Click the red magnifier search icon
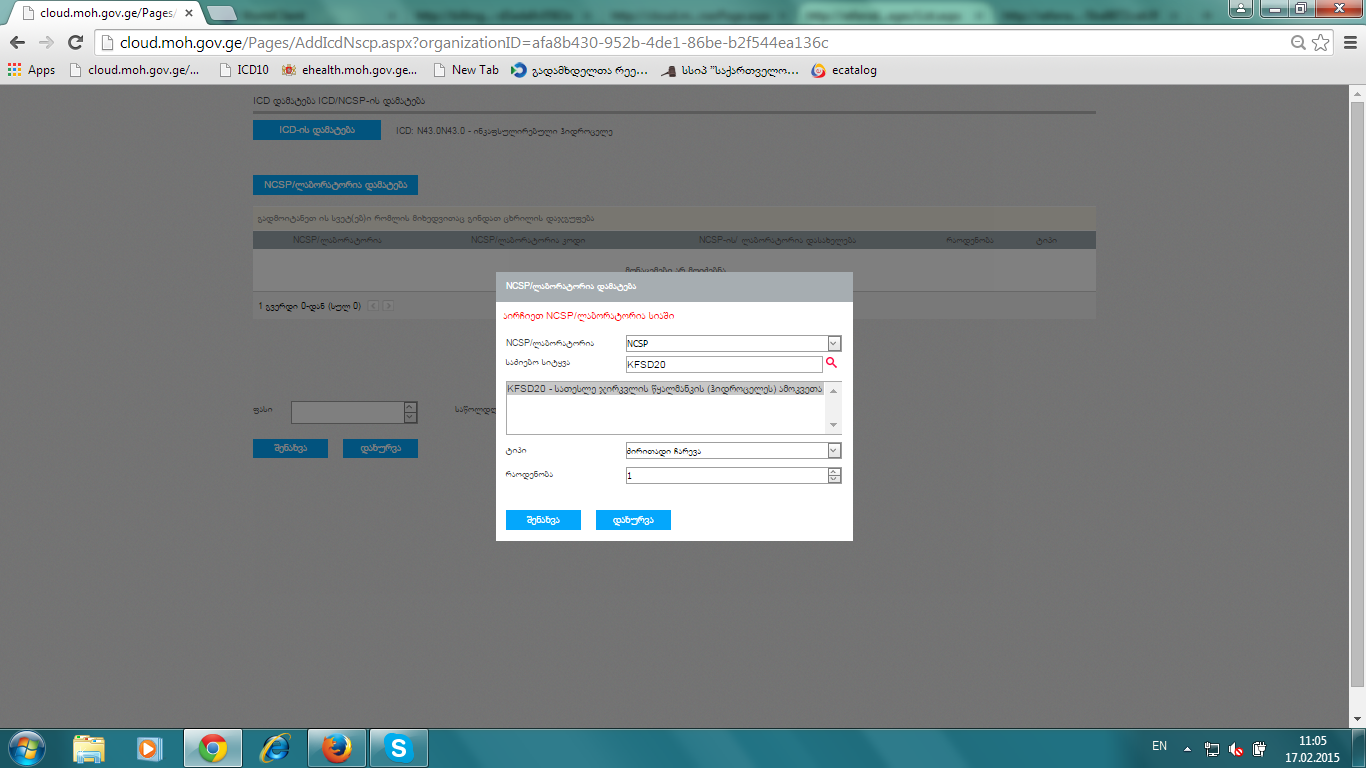This screenshot has width=1366, height=768. [830, 363]
